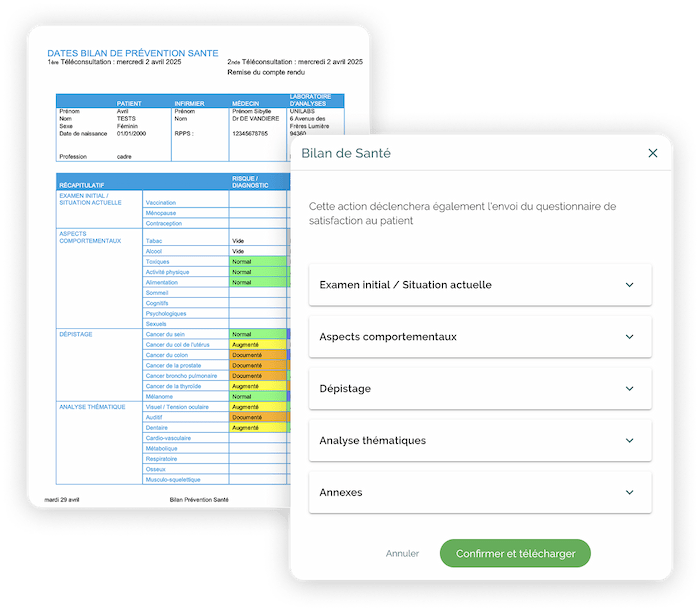Click the 'UNILABS' laboratory name
Screen dimensions: 700x611
pyautogui.click(x=302, y=111)
